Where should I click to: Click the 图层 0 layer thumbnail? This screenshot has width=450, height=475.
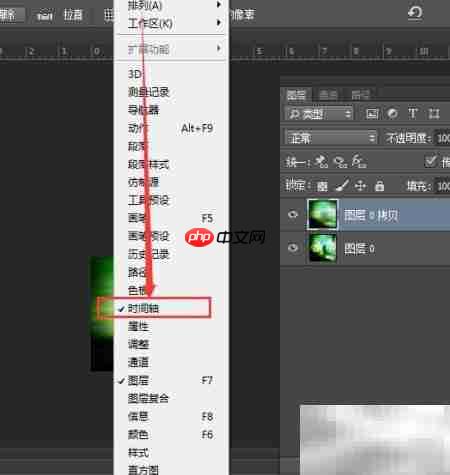point(322,248)
